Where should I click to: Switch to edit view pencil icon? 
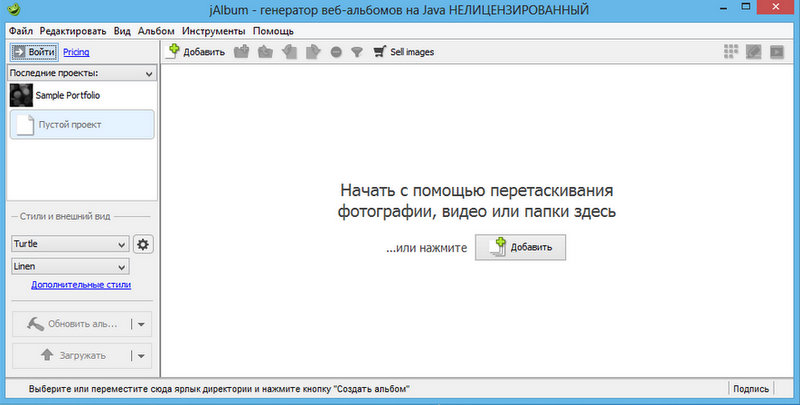point(754,52)
